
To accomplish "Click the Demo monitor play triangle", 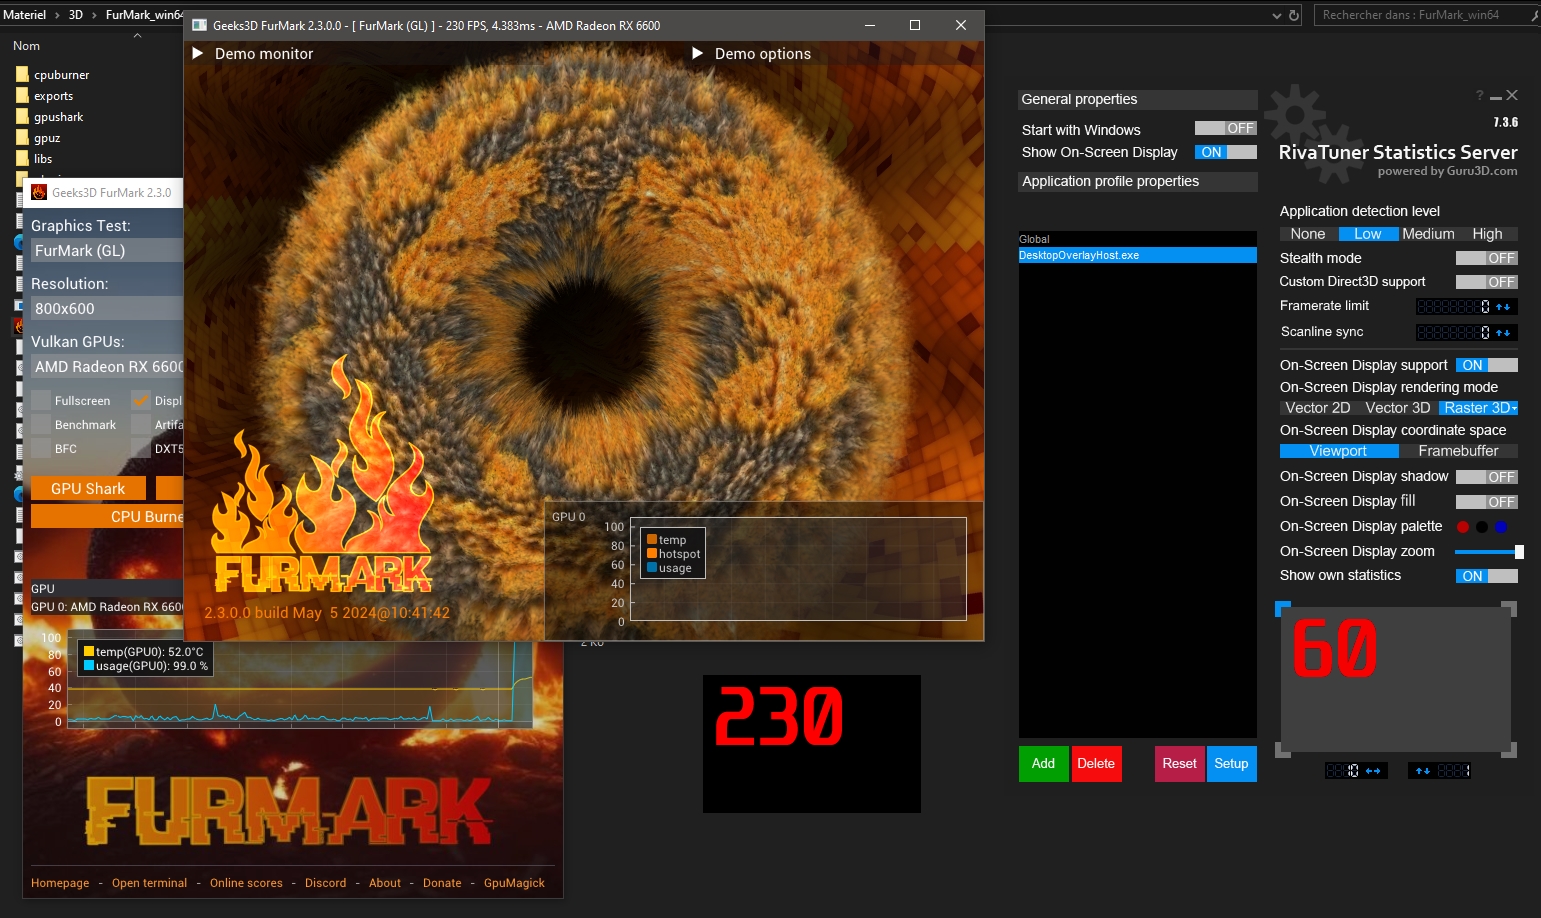I will (198, 53).
